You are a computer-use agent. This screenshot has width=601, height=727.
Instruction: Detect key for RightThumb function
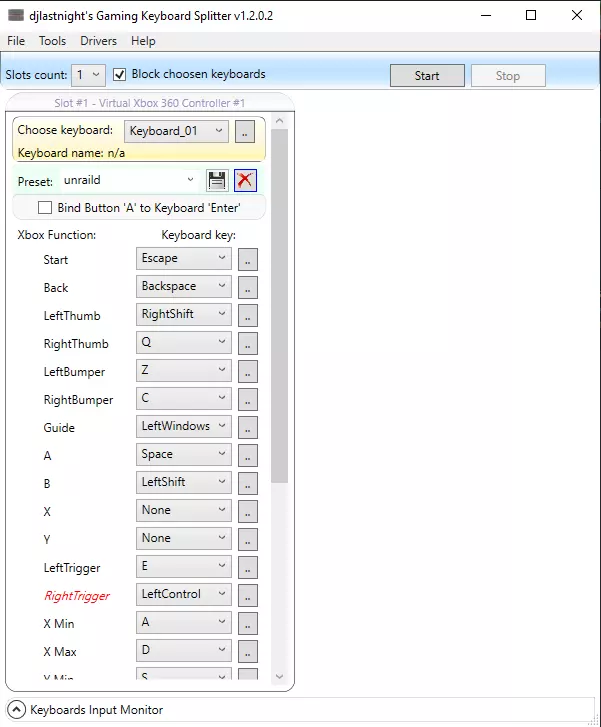point(248,343)
